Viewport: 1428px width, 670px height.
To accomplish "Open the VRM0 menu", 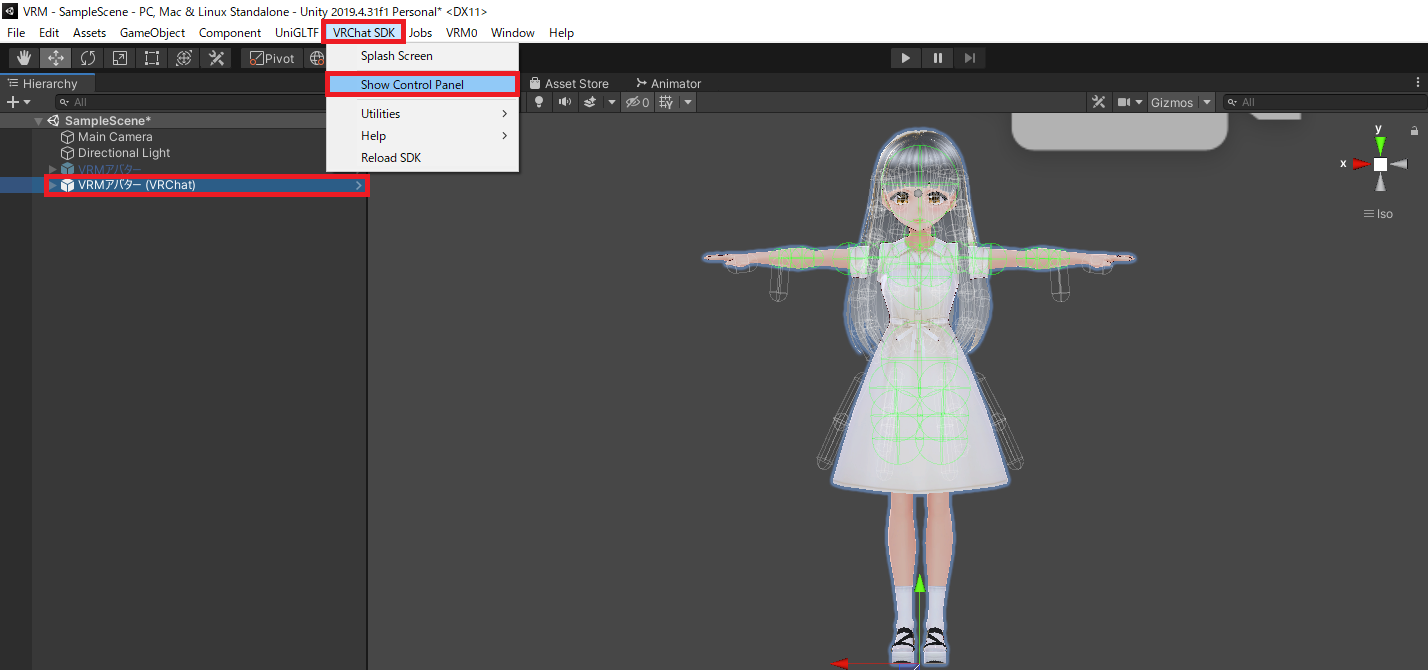I will (x=461, y=32).
